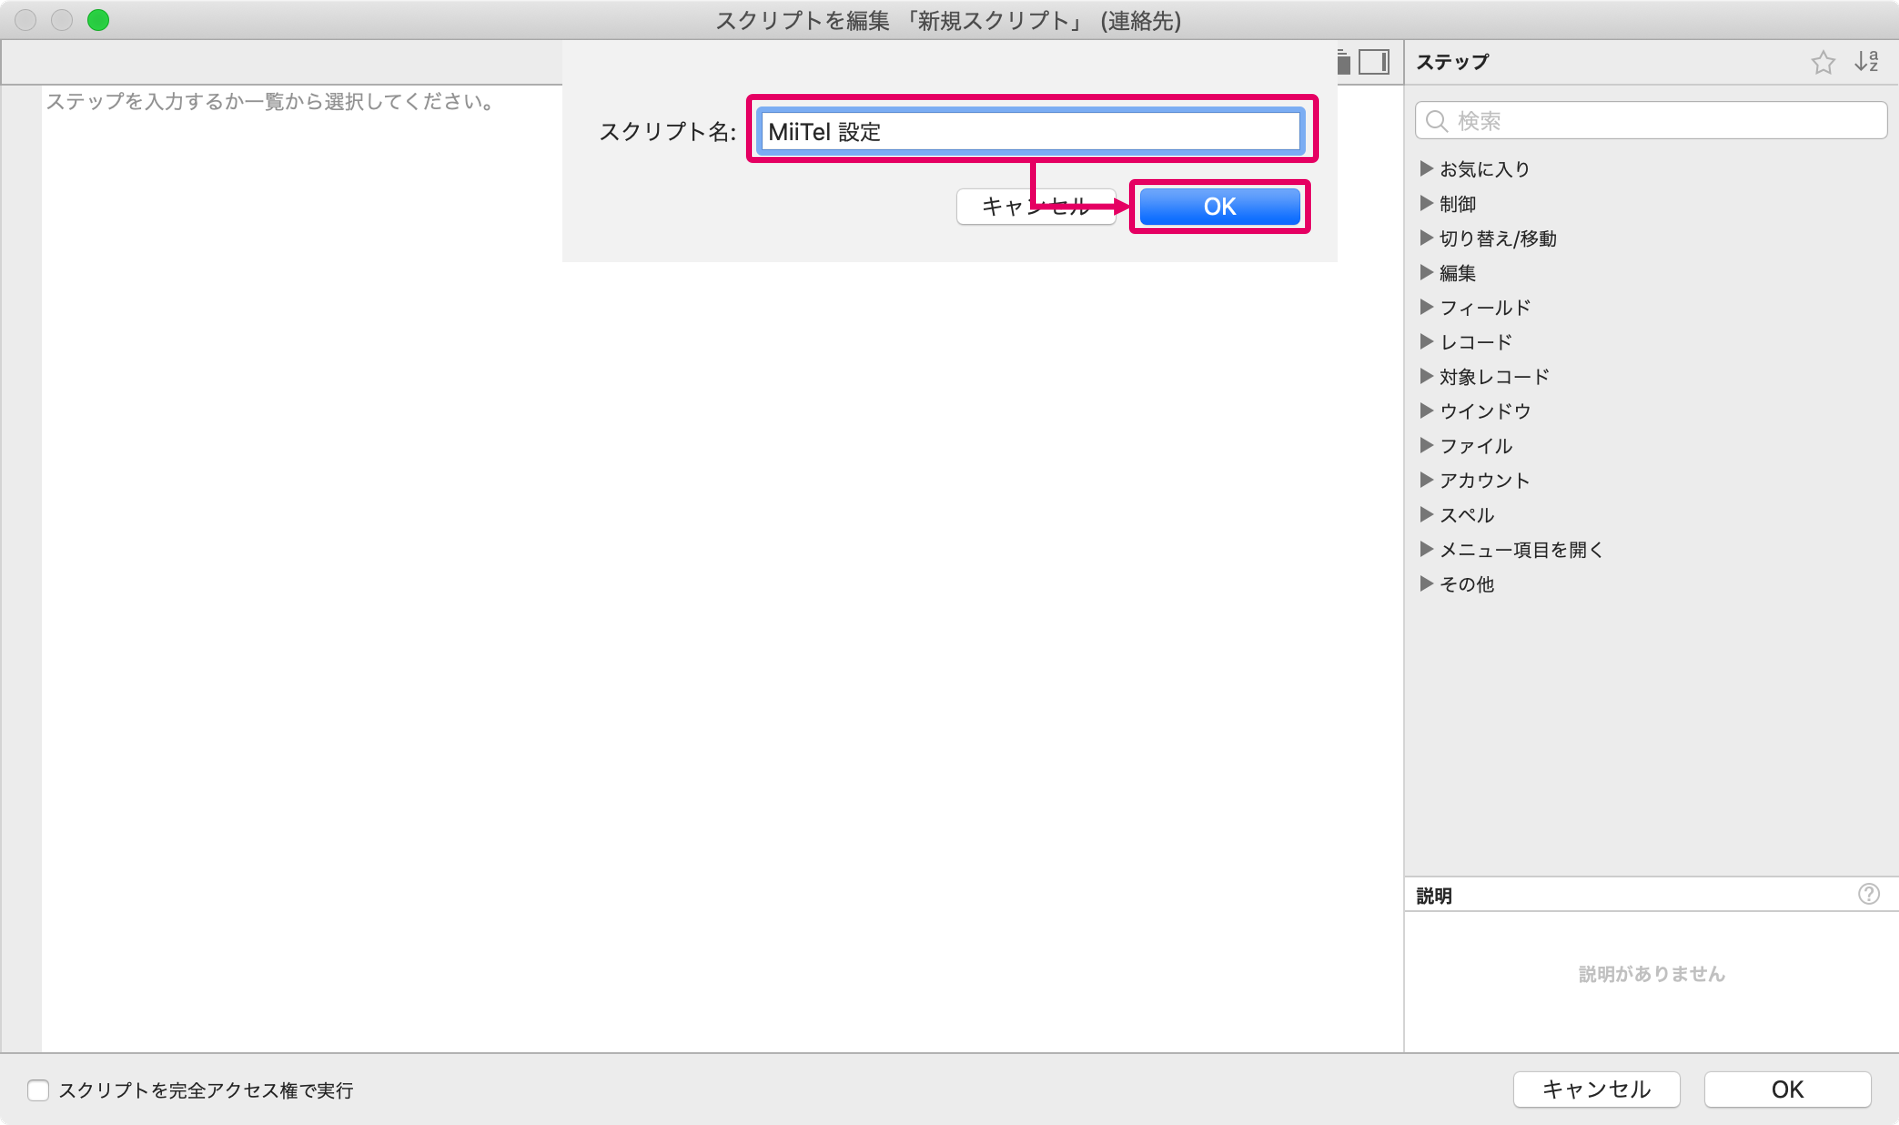Viewport: 1899px width, 1125px height.
Task: Expand the フィールド category
Action: click(1426, 307)
